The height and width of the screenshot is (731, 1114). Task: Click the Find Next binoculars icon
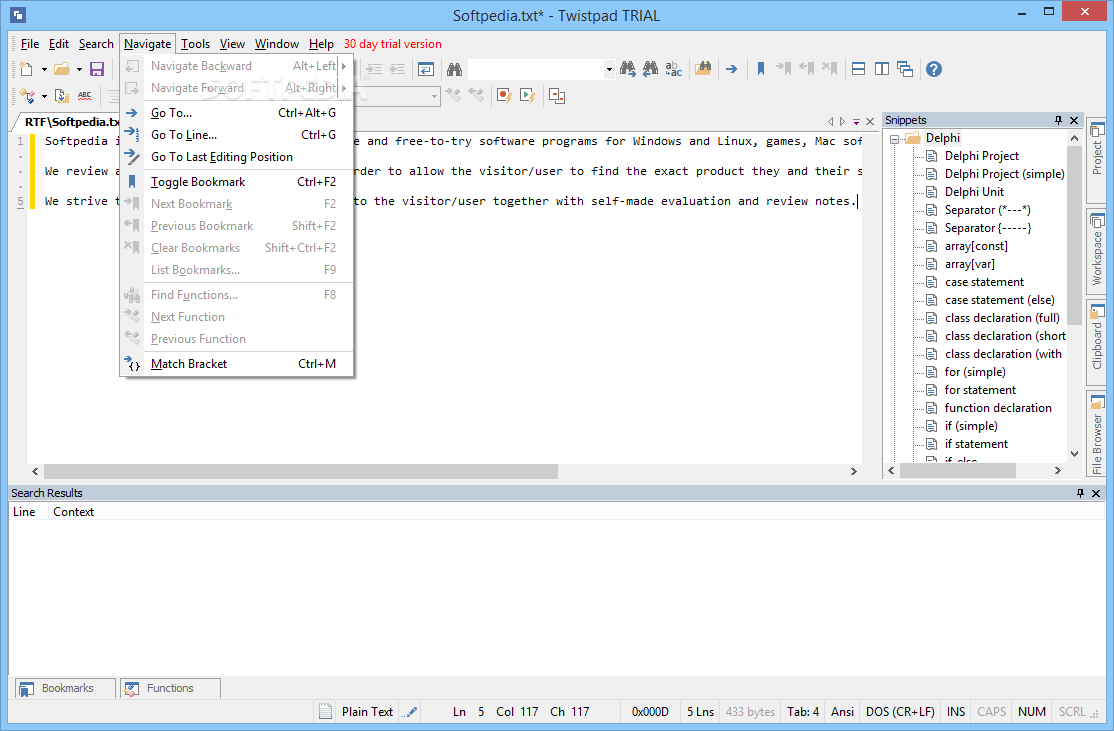[x=627, y=69]
